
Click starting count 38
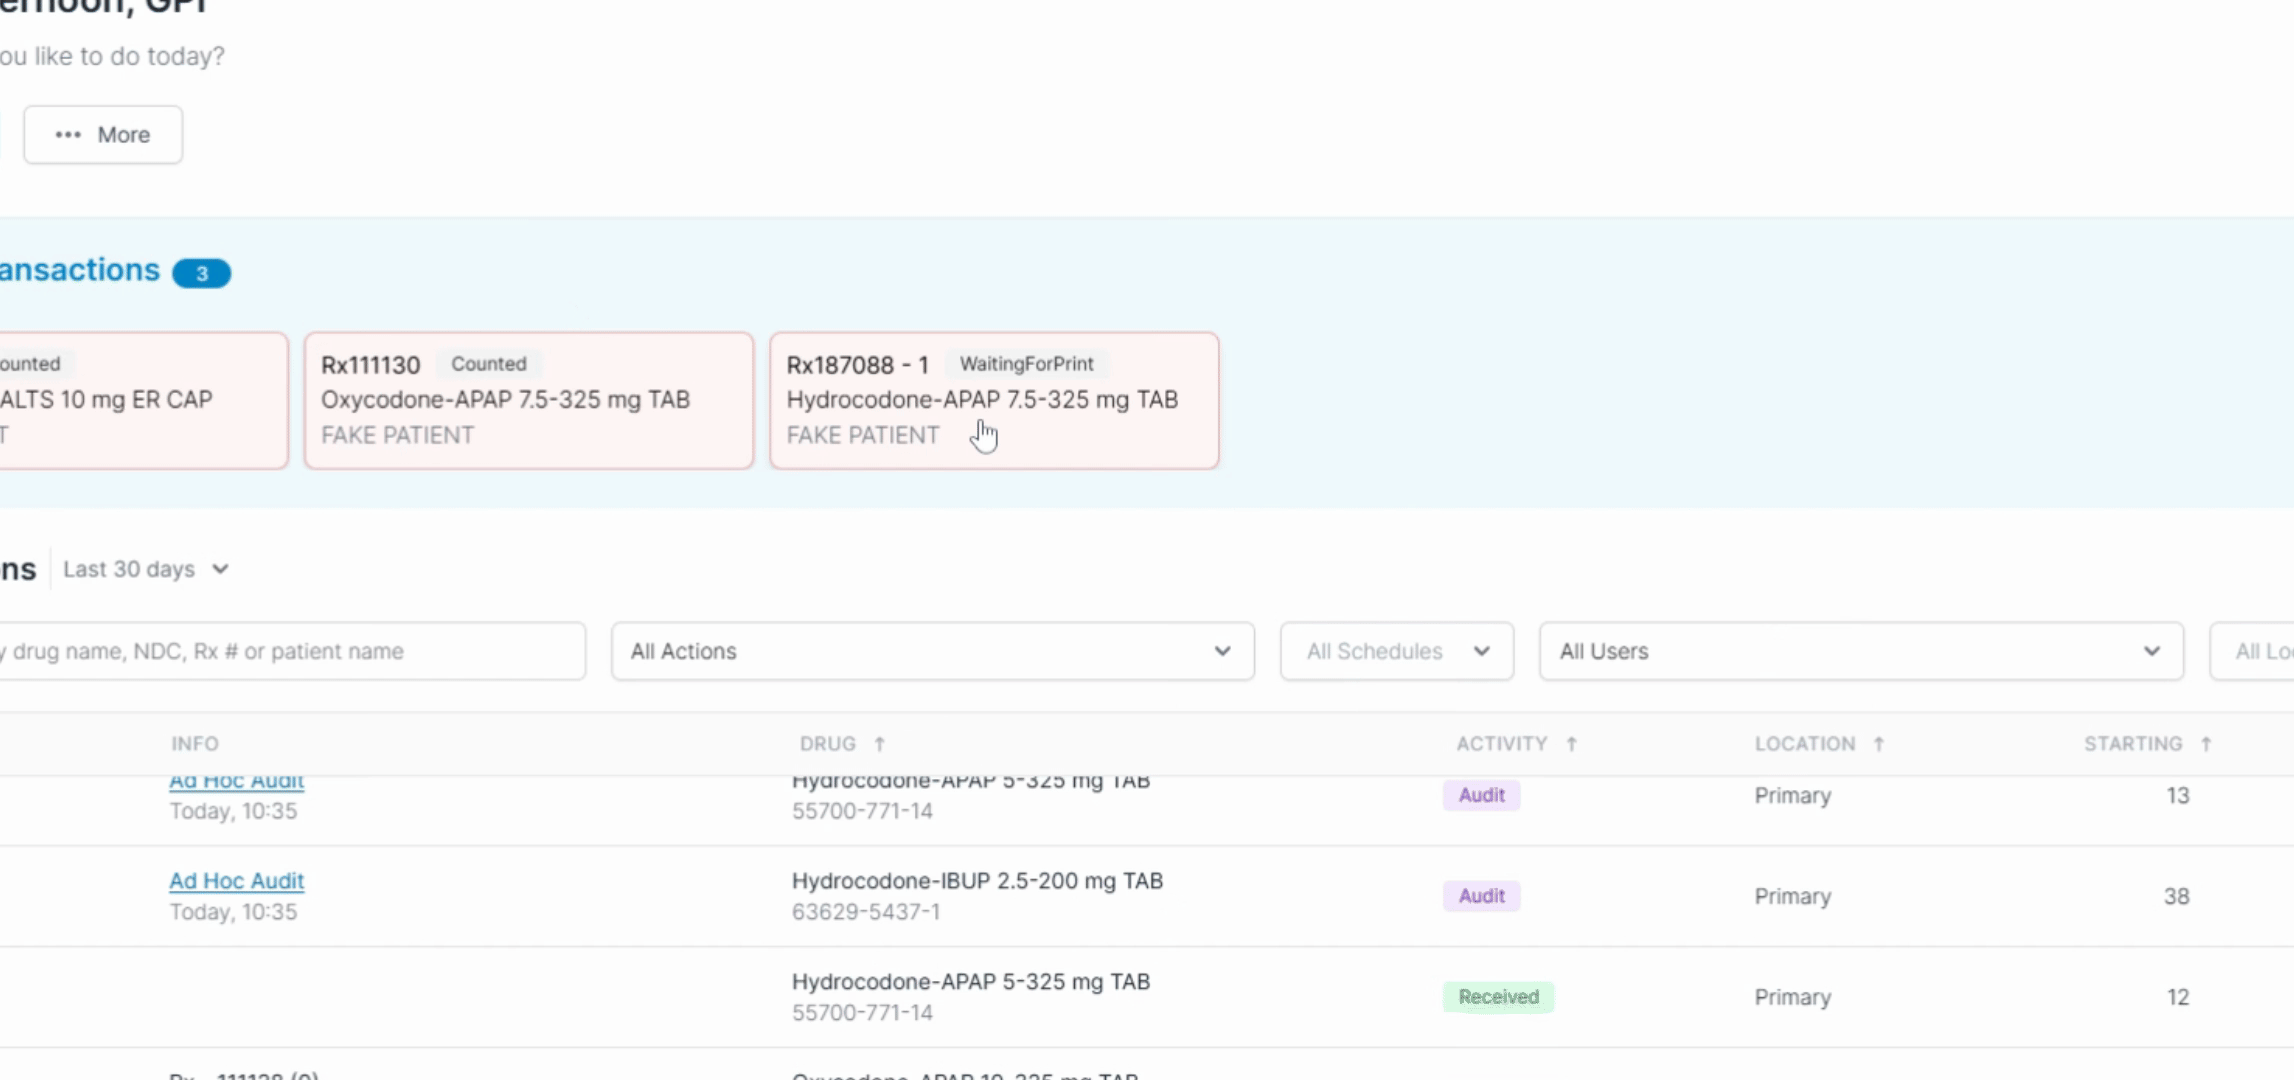2177,896
